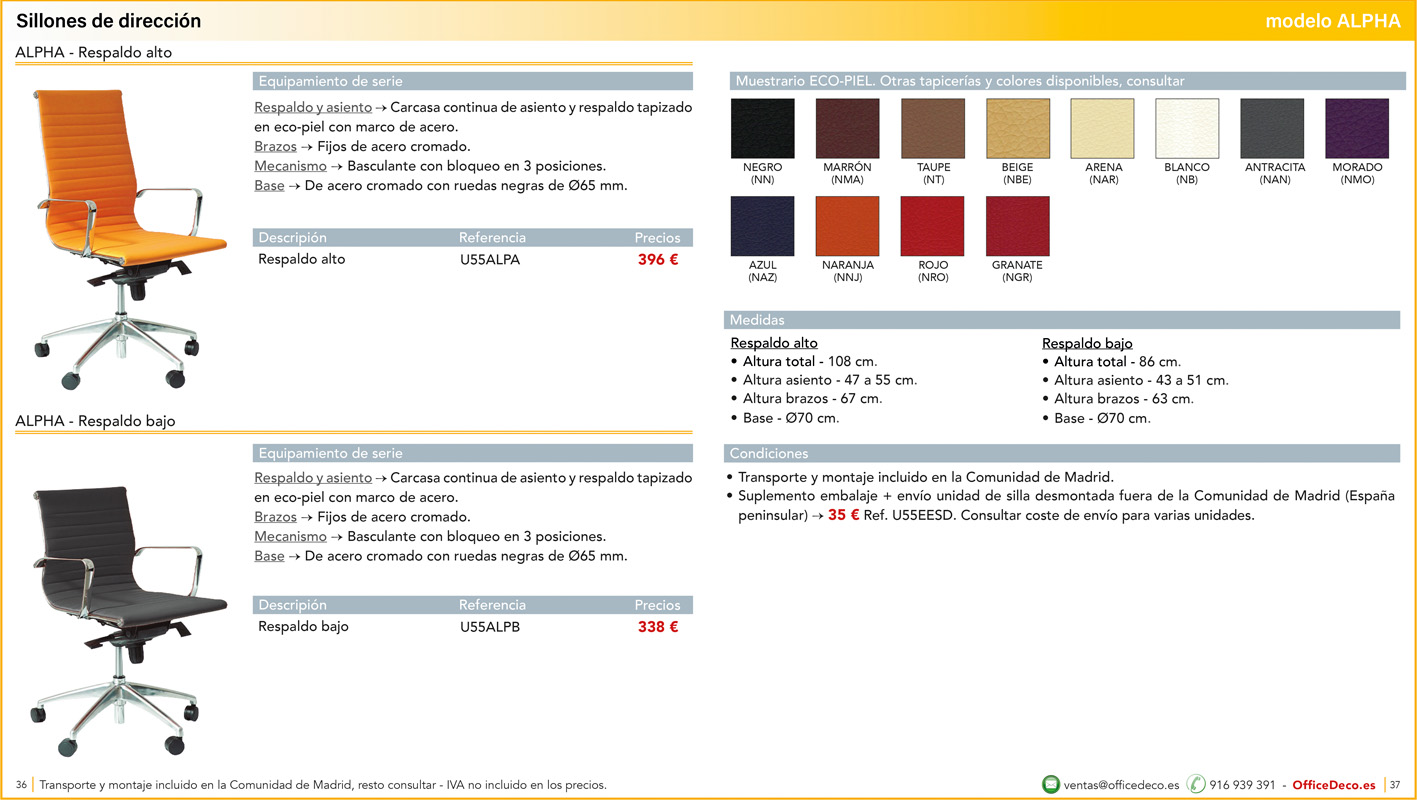Click page number 36
The height and width of the screenshot is (800, 1417).
point(21,785)
